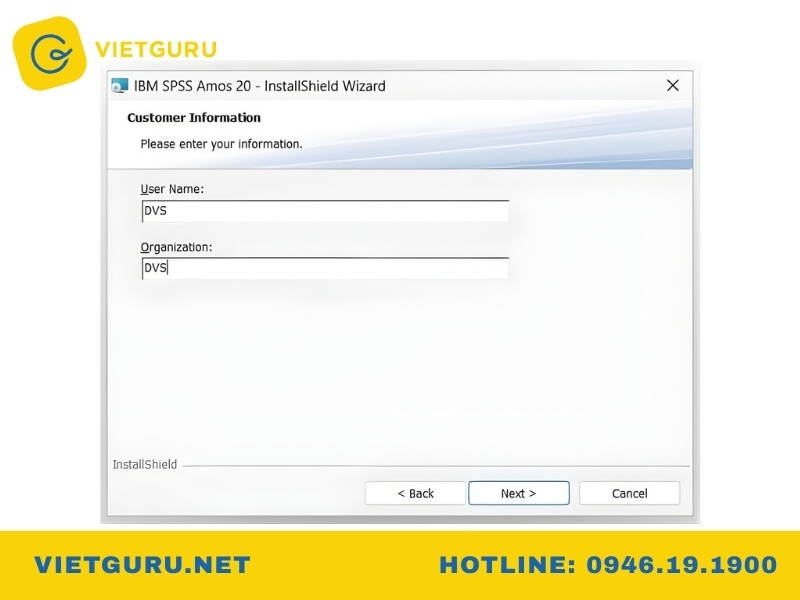The width and height of the screenshot is (800, 600).
Task: Click the "User Name:" label
Action: tap(172, 189)
